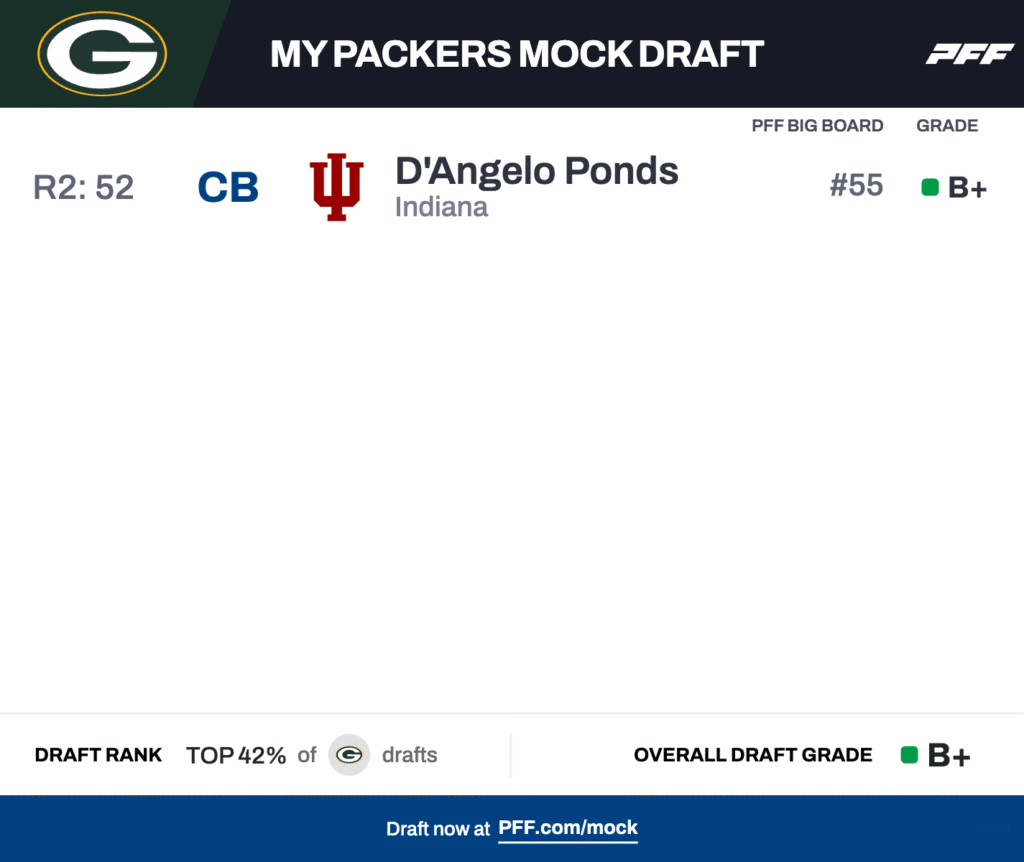Click the 'OVERALL DRAFT GRADE' label
Image resolution: width=1024 pixels, height=862 pixels.
[753, 755]
